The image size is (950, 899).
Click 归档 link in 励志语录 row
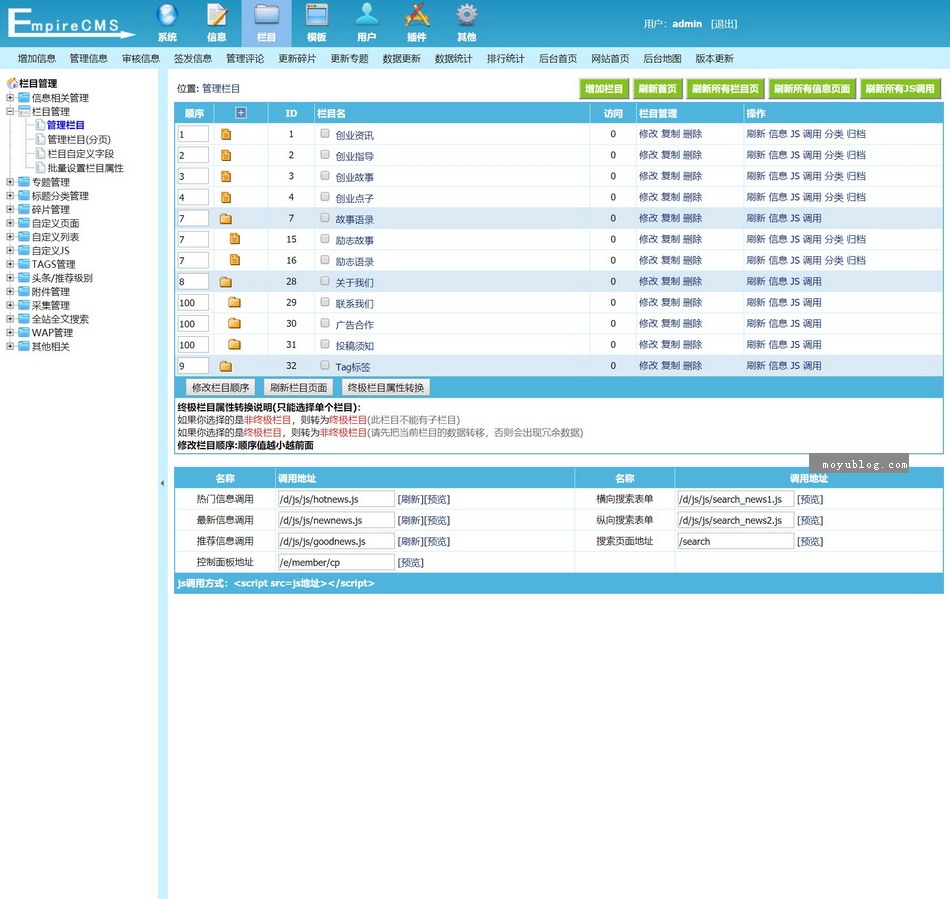click(x=855, y=260)
